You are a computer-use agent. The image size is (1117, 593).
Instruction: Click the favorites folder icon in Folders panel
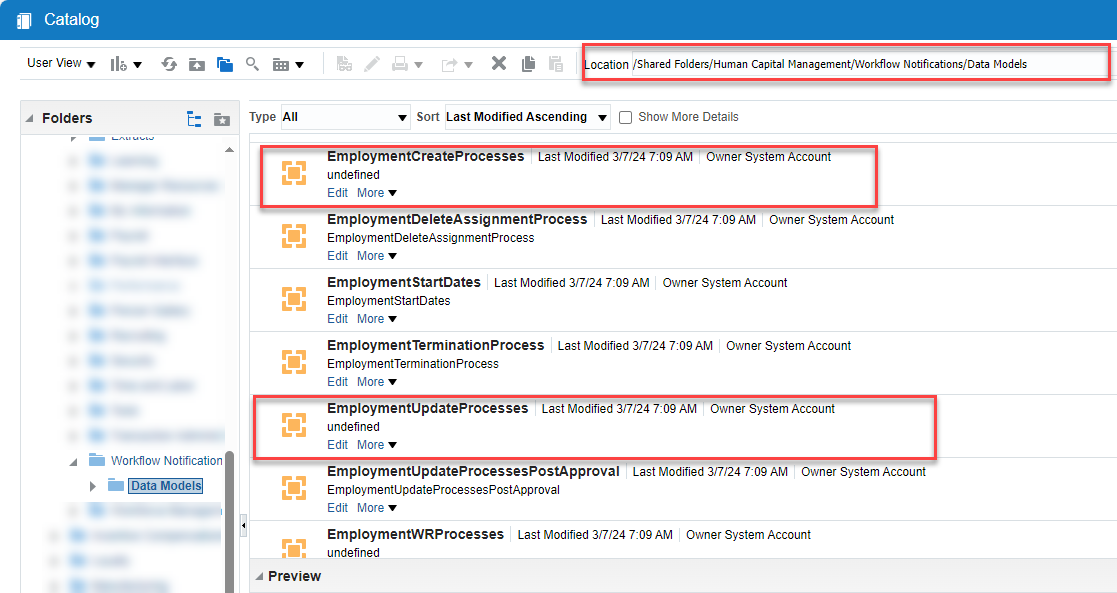point(222,117)
